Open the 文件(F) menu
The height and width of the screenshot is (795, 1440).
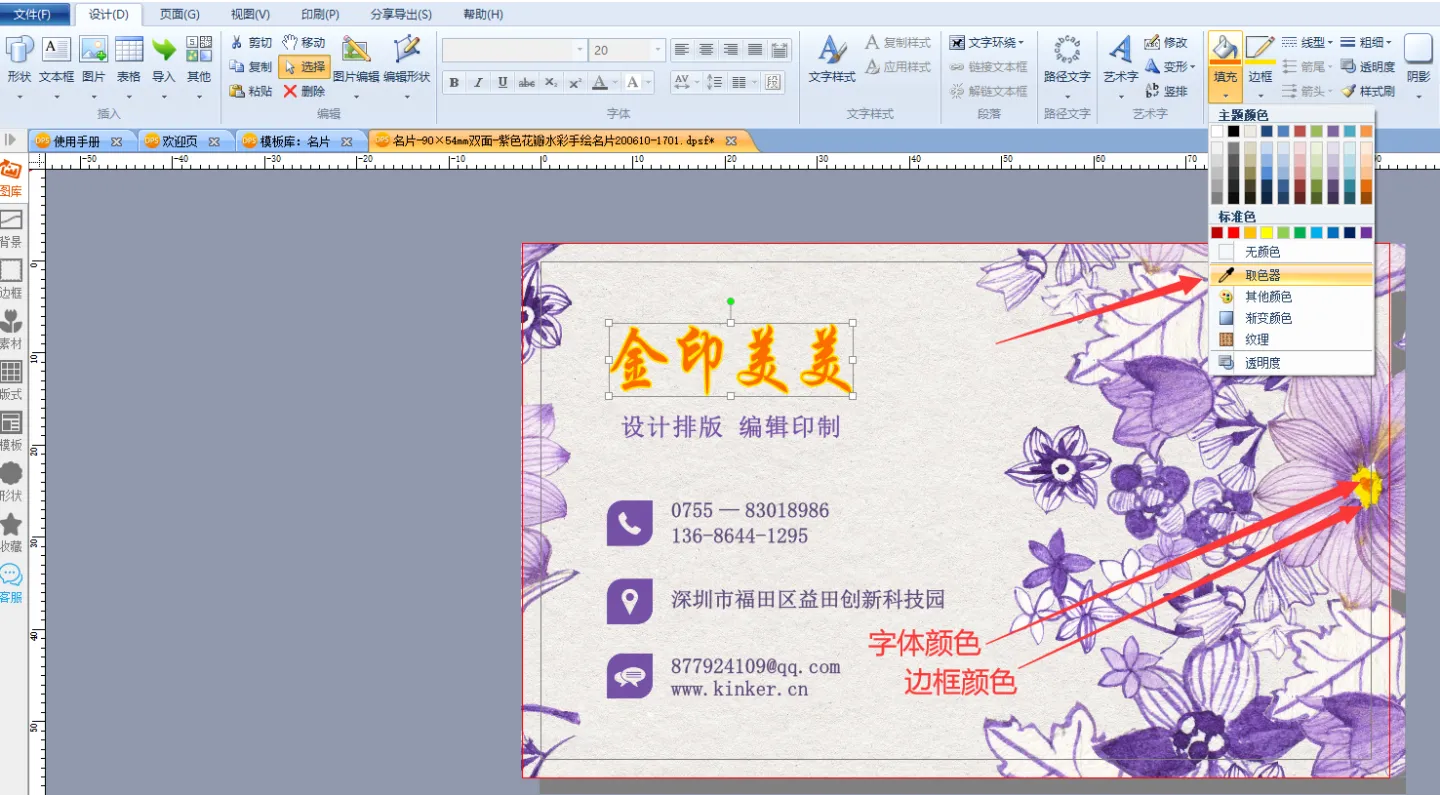coord(33,14)
